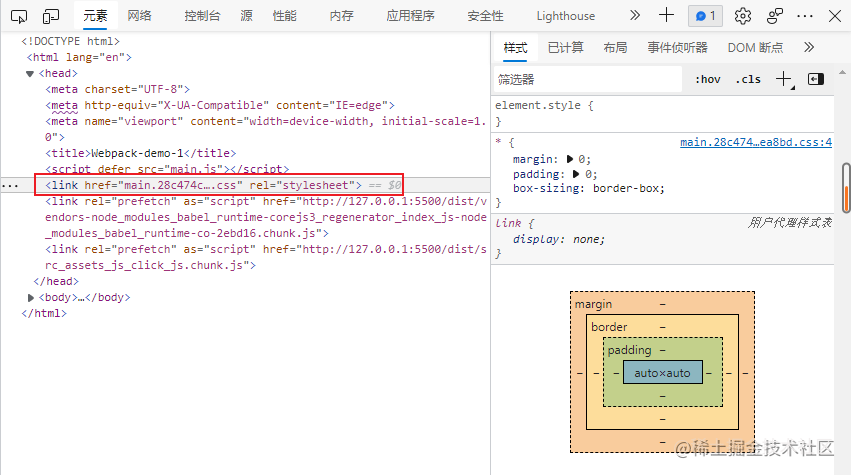
Task: Activate the inspect element picker icon
Action: click(x=19, y=16)
